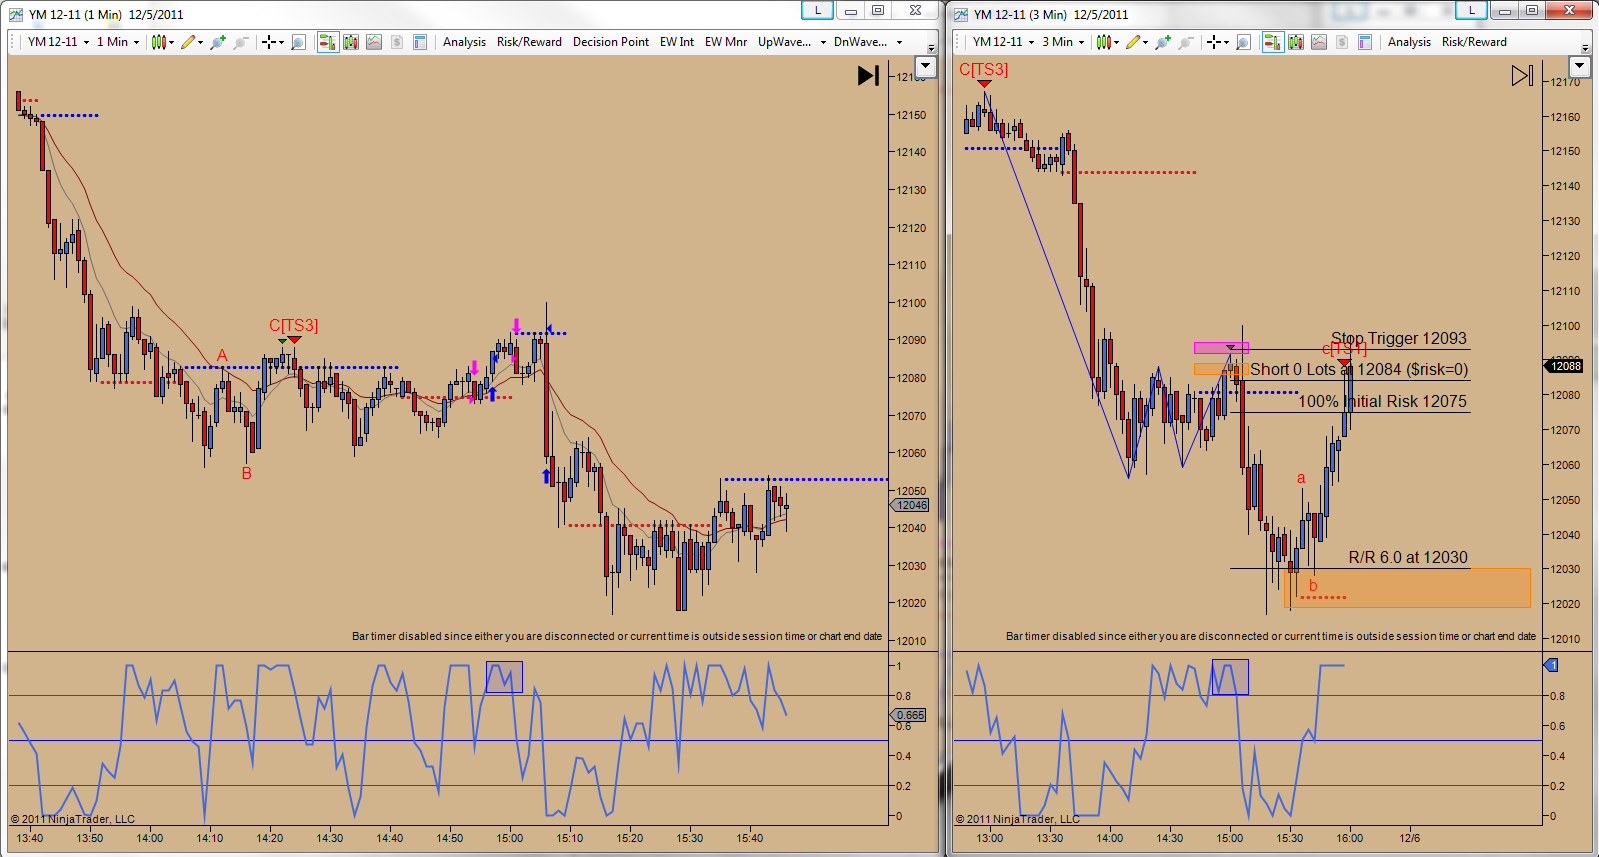
Task: Toggle L link button on 3 Min window
Action: pos(1471,10)
